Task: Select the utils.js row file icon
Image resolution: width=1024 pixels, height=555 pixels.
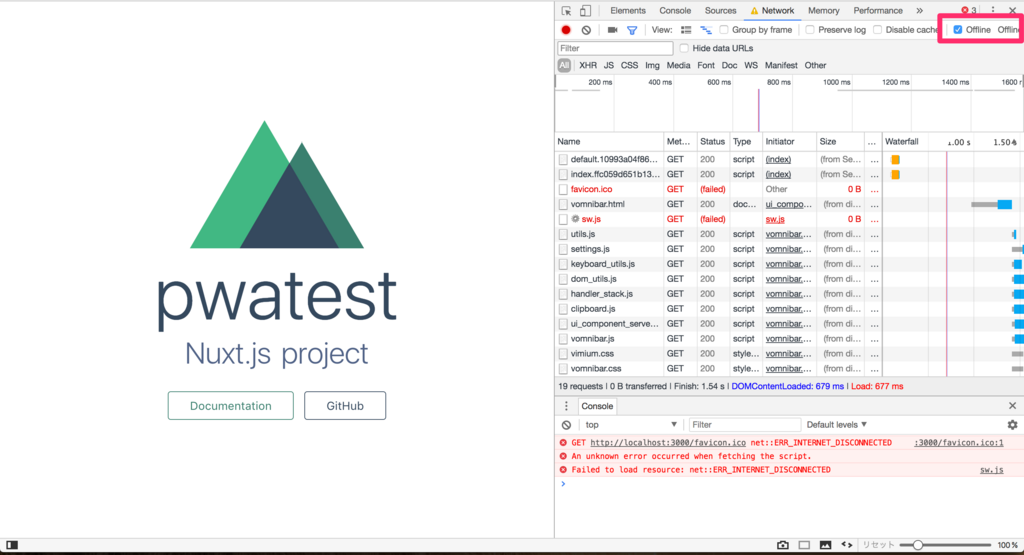Action: pos(563,234)
